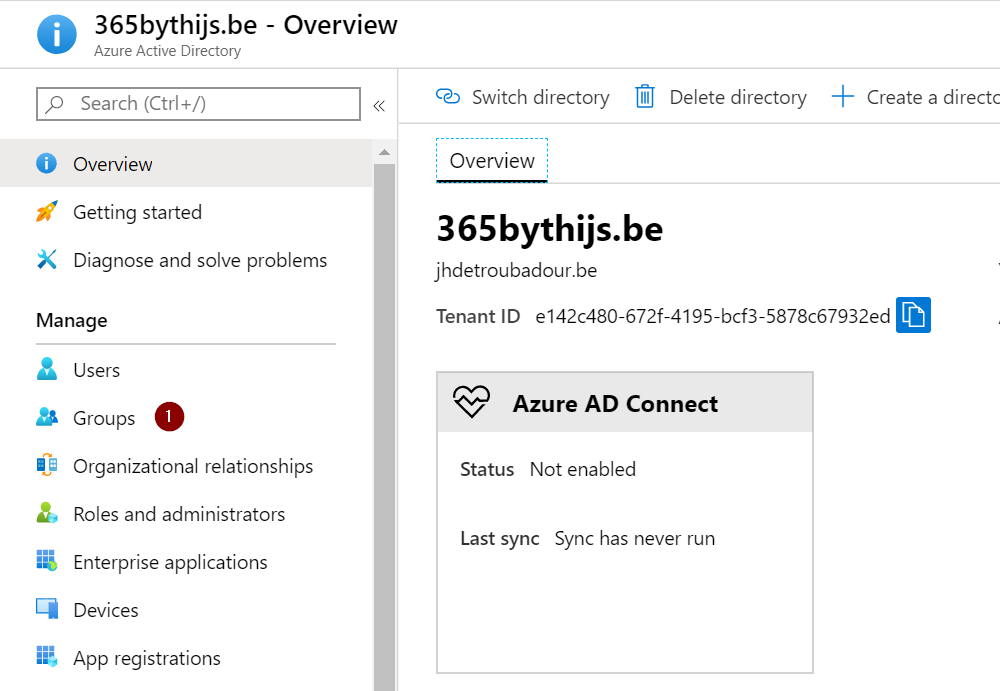Copy the Tenant ID with the copy button
1000x691 pixels.
913,315
